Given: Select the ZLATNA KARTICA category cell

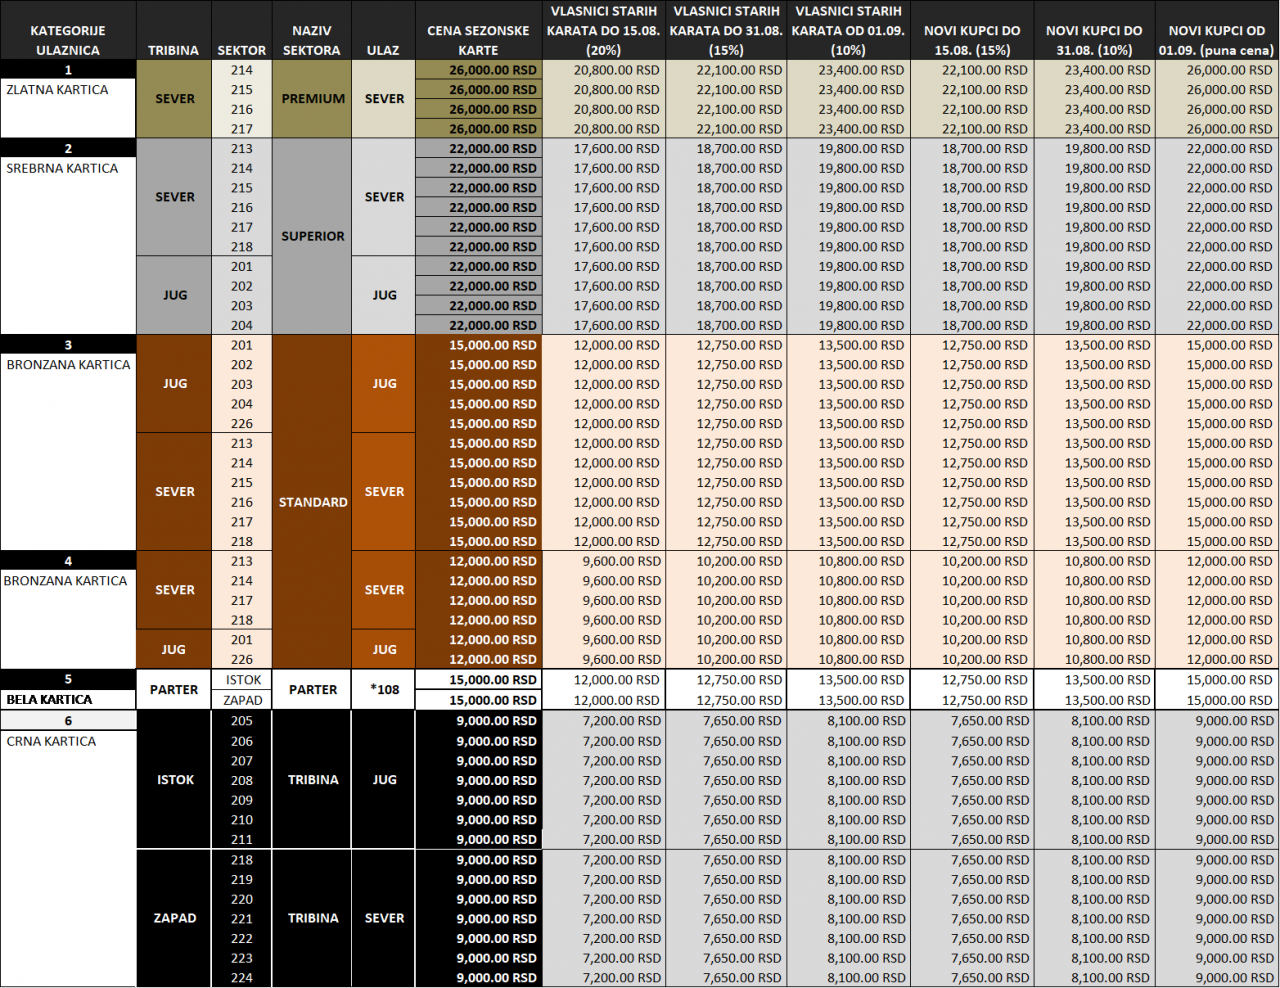Looking at the screenshot, I should [58, 90].
